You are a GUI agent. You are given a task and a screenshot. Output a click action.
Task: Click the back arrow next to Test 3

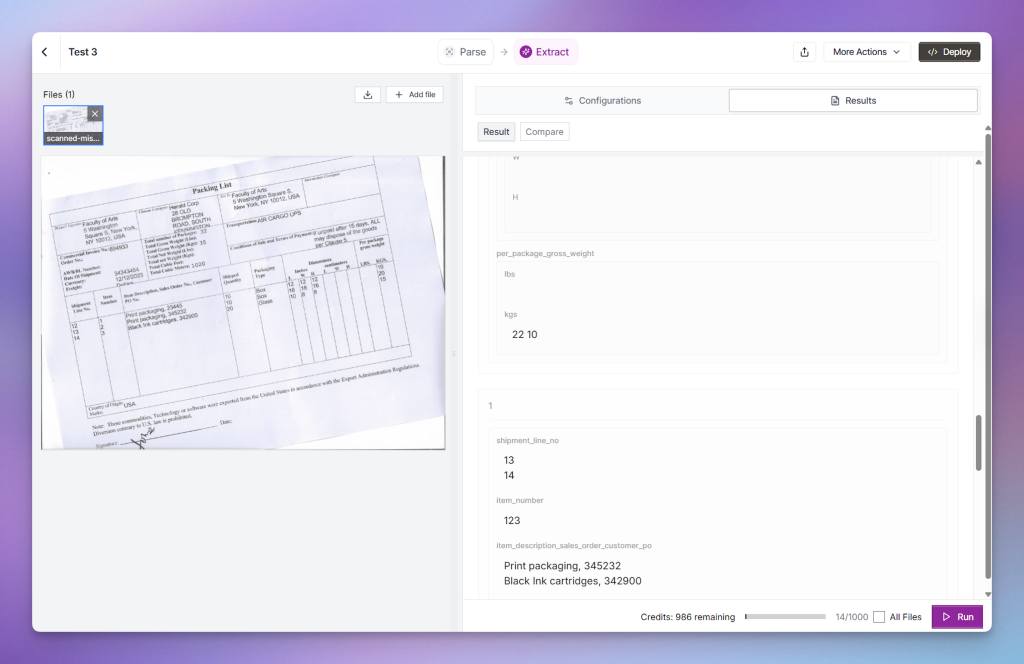[45, 52]
